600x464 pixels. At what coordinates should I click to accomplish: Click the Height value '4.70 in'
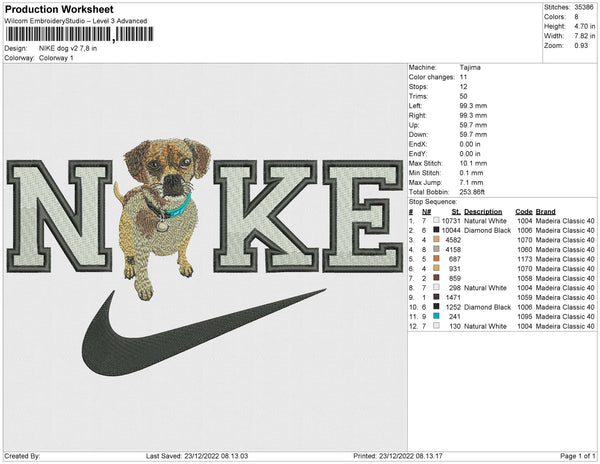[585, 26]
